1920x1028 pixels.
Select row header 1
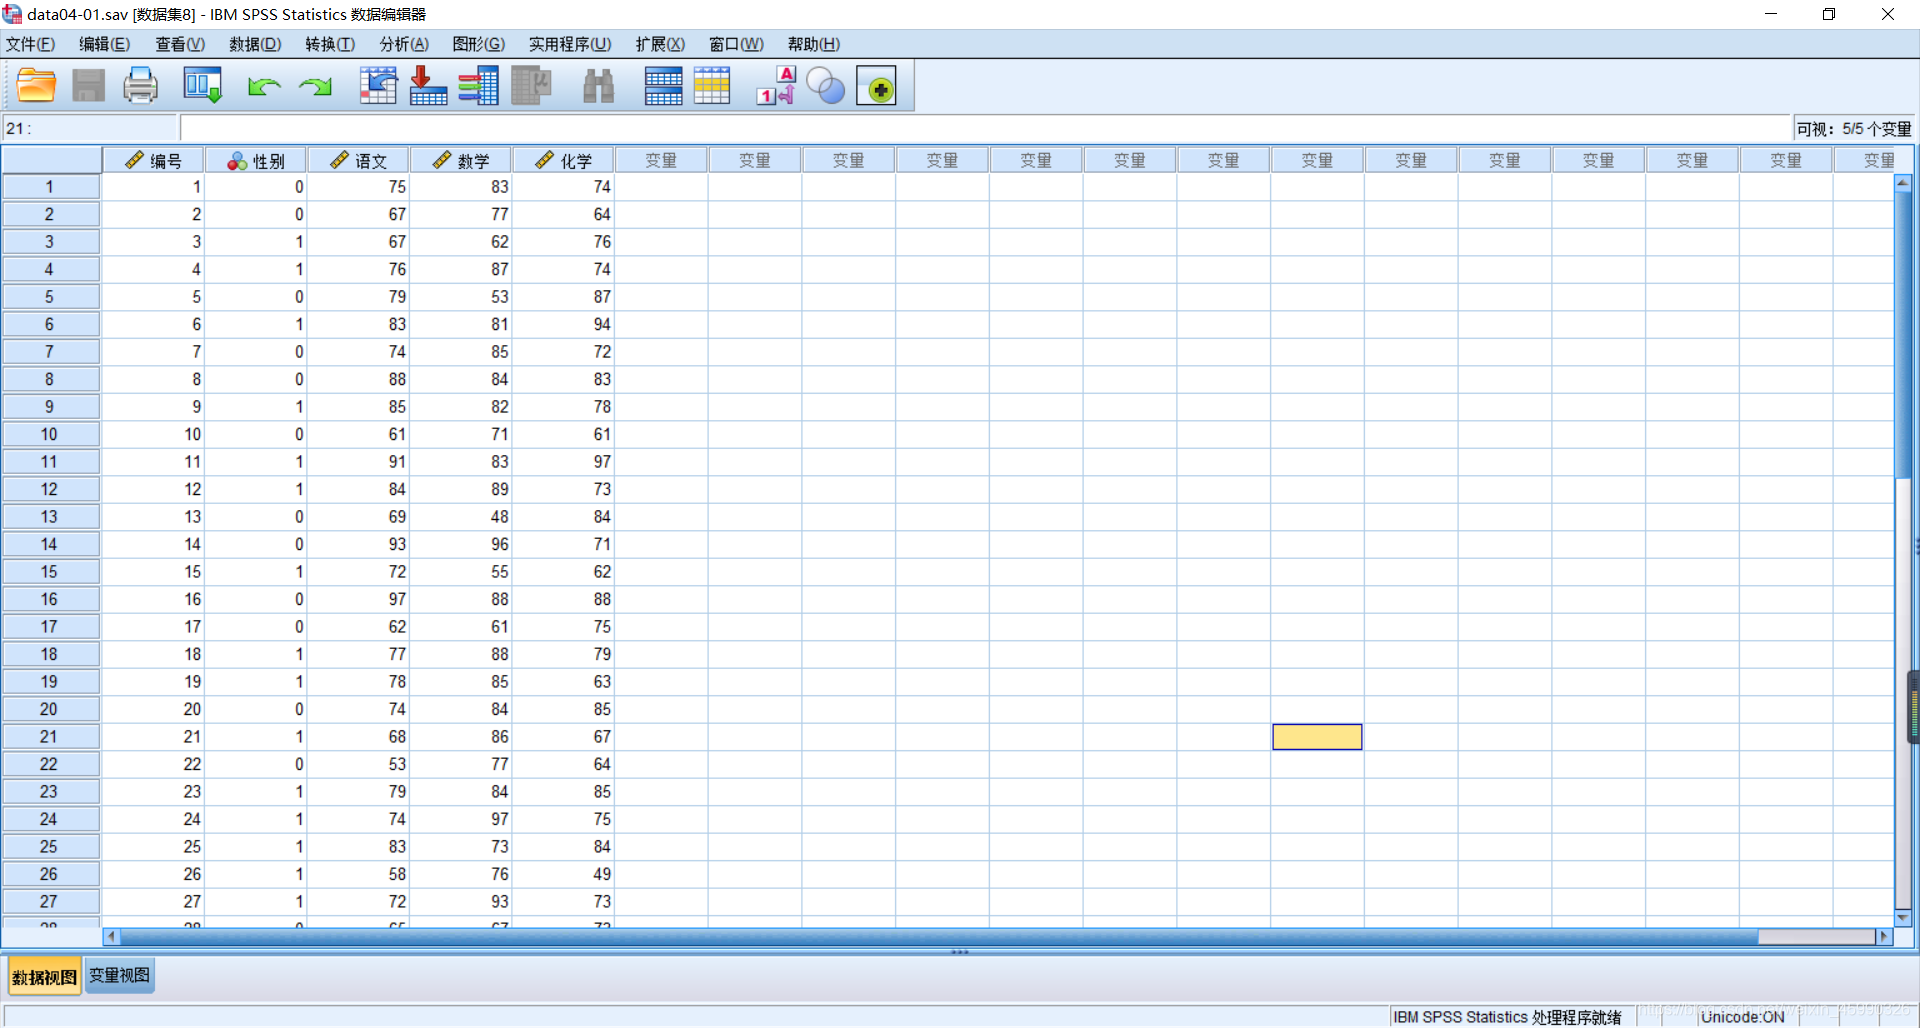point(50,187)
